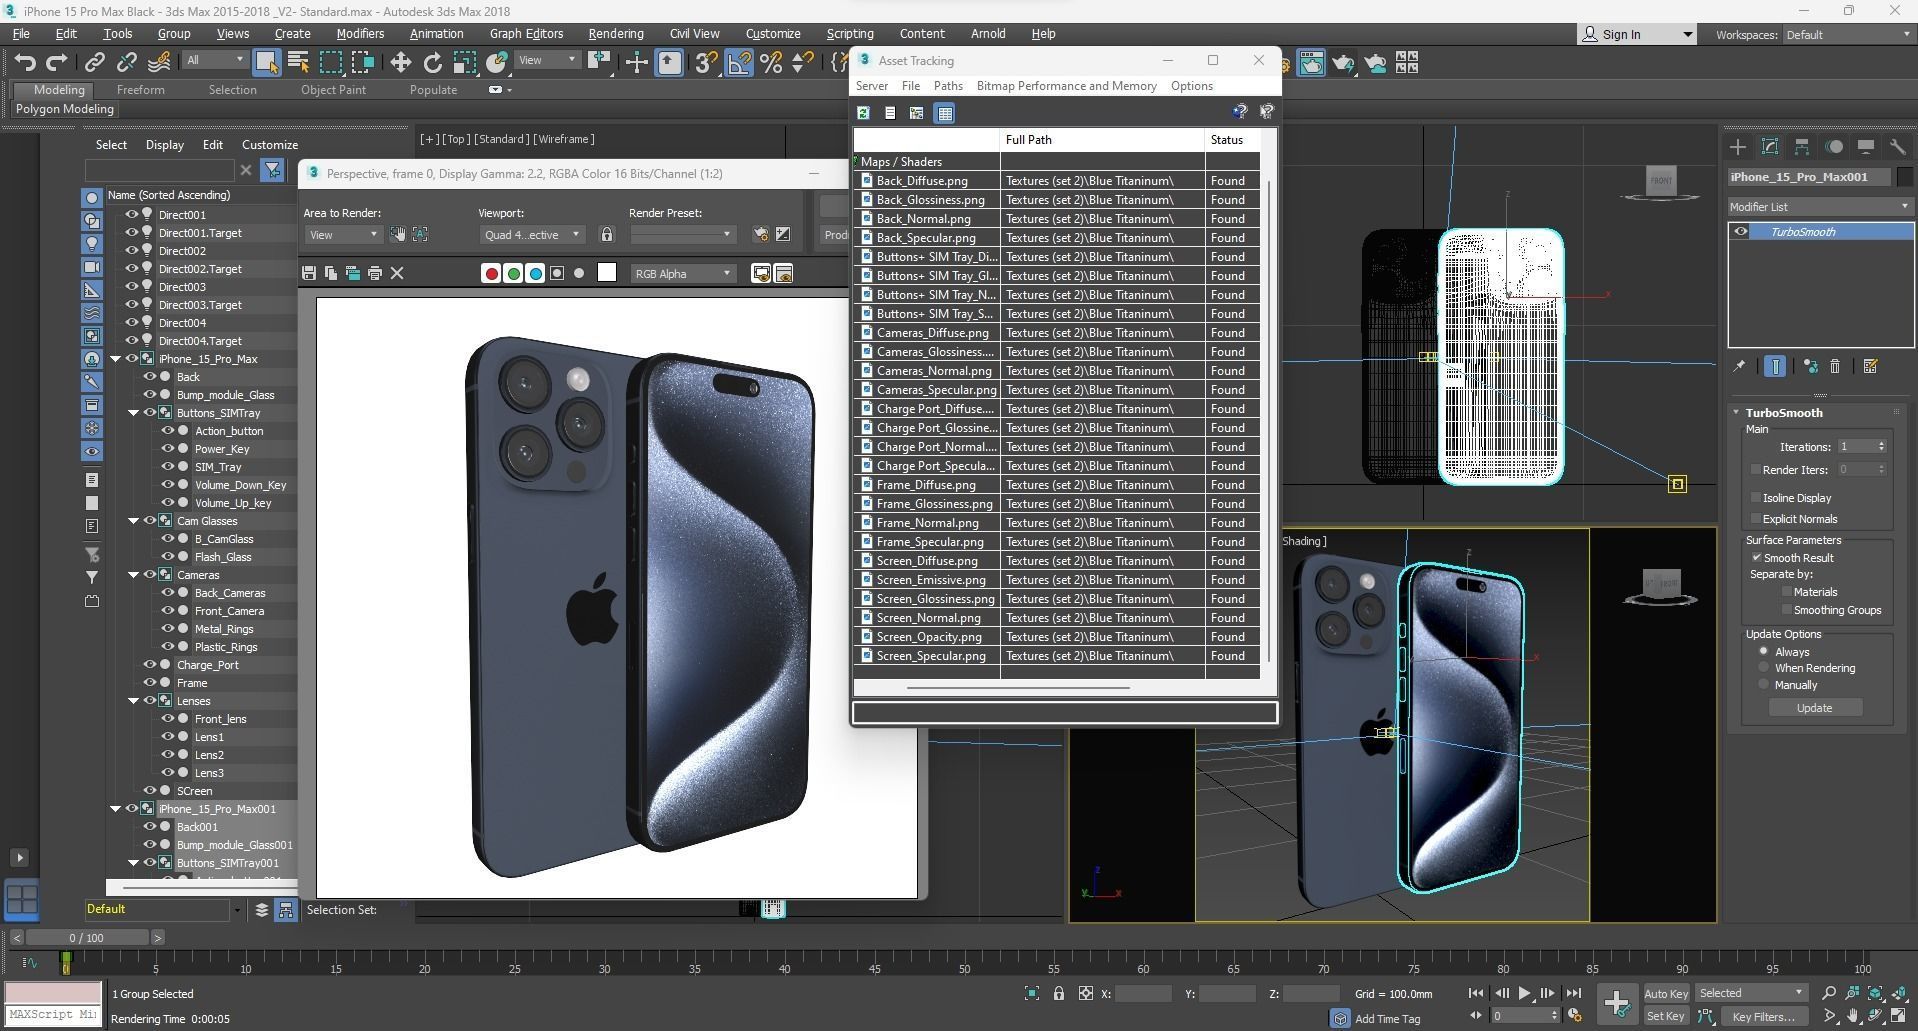Image resolution: width=1918 pixels, height=1031 pixels.
Task: Open the Modifier List dropdown
Action: pos(1819,206)
